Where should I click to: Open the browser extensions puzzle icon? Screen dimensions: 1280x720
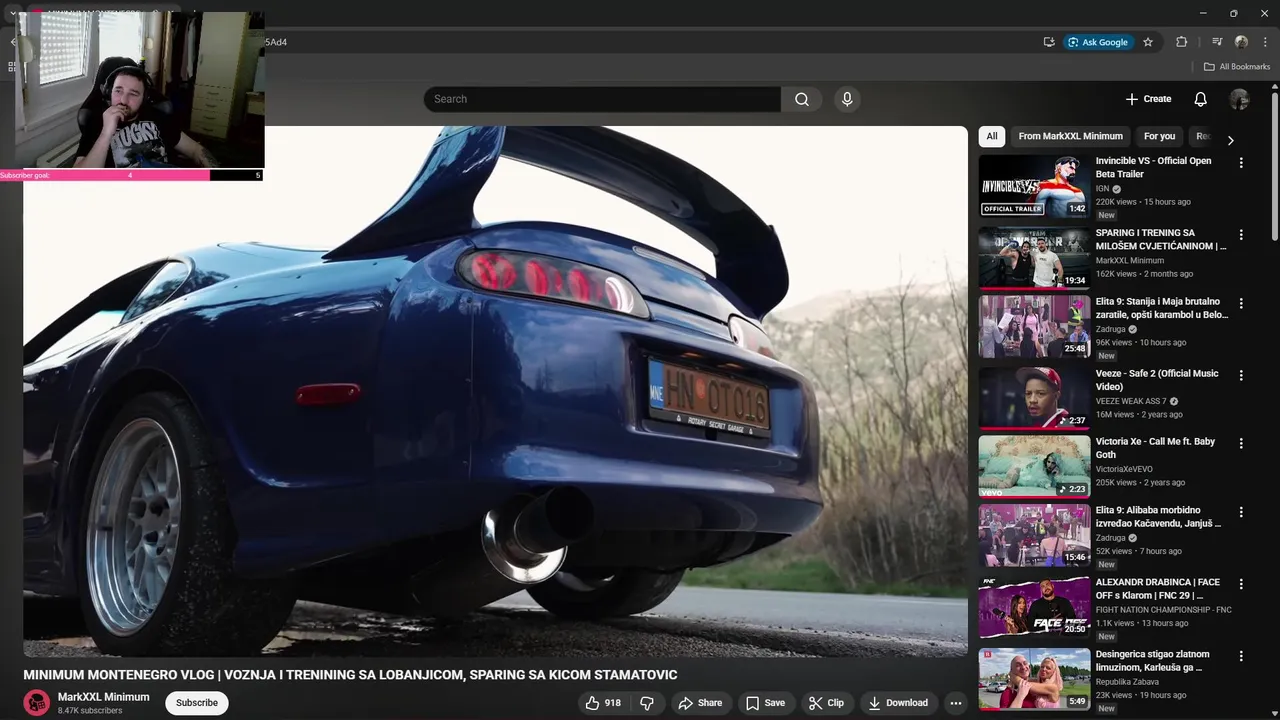1181,42
